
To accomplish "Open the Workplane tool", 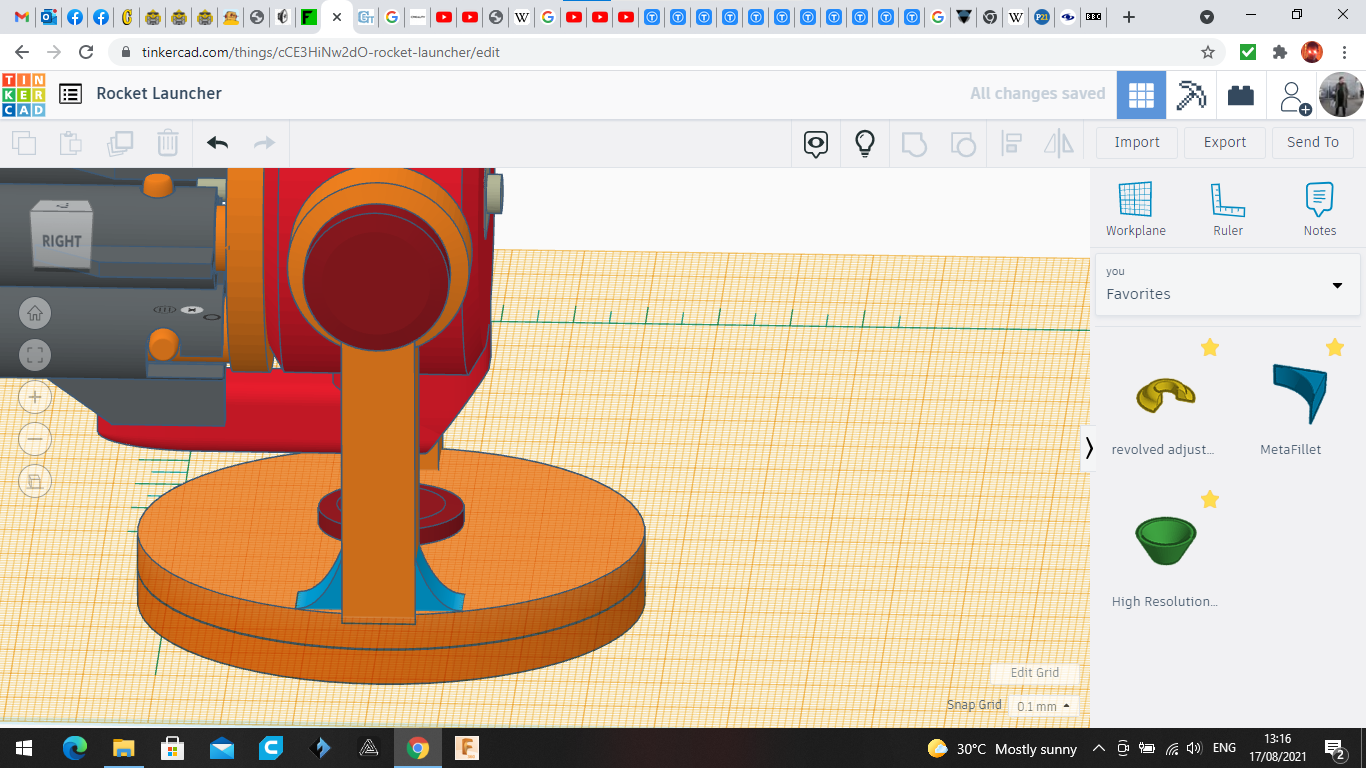I will coord(1135,208).
